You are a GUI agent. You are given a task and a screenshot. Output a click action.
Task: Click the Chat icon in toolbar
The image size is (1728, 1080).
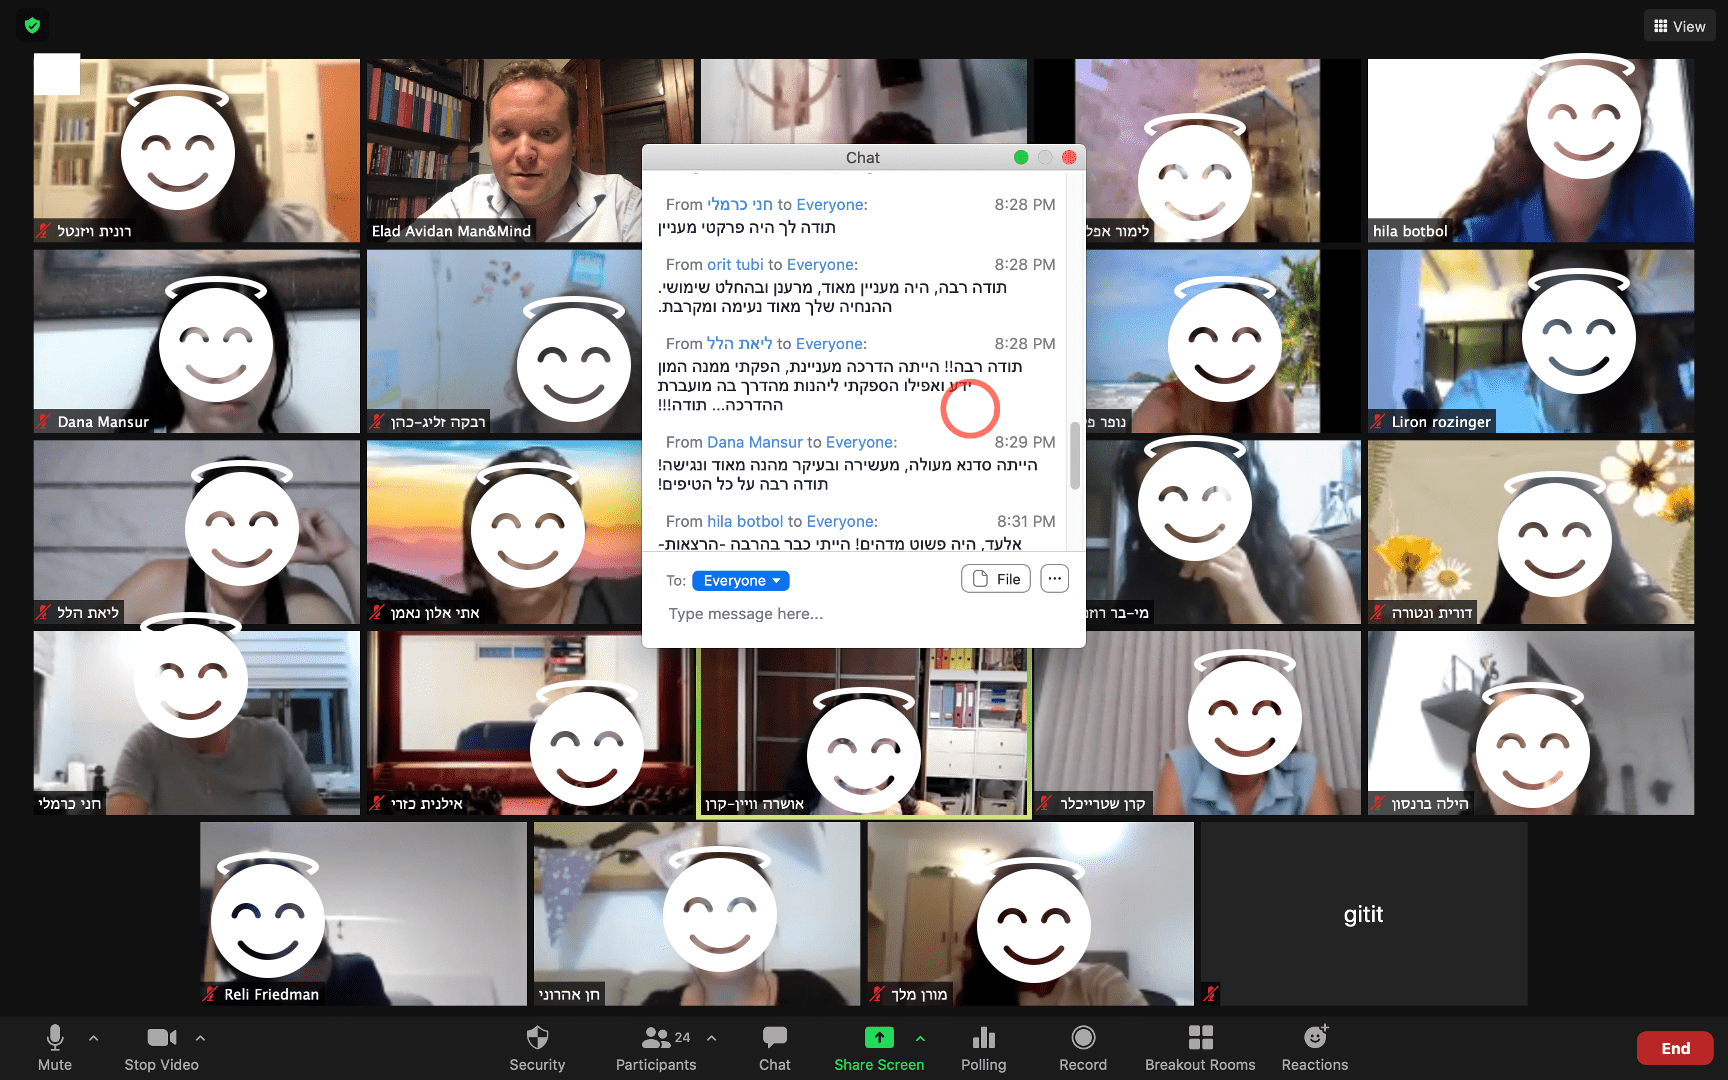pyautogui.click(x=774, y=1047)
